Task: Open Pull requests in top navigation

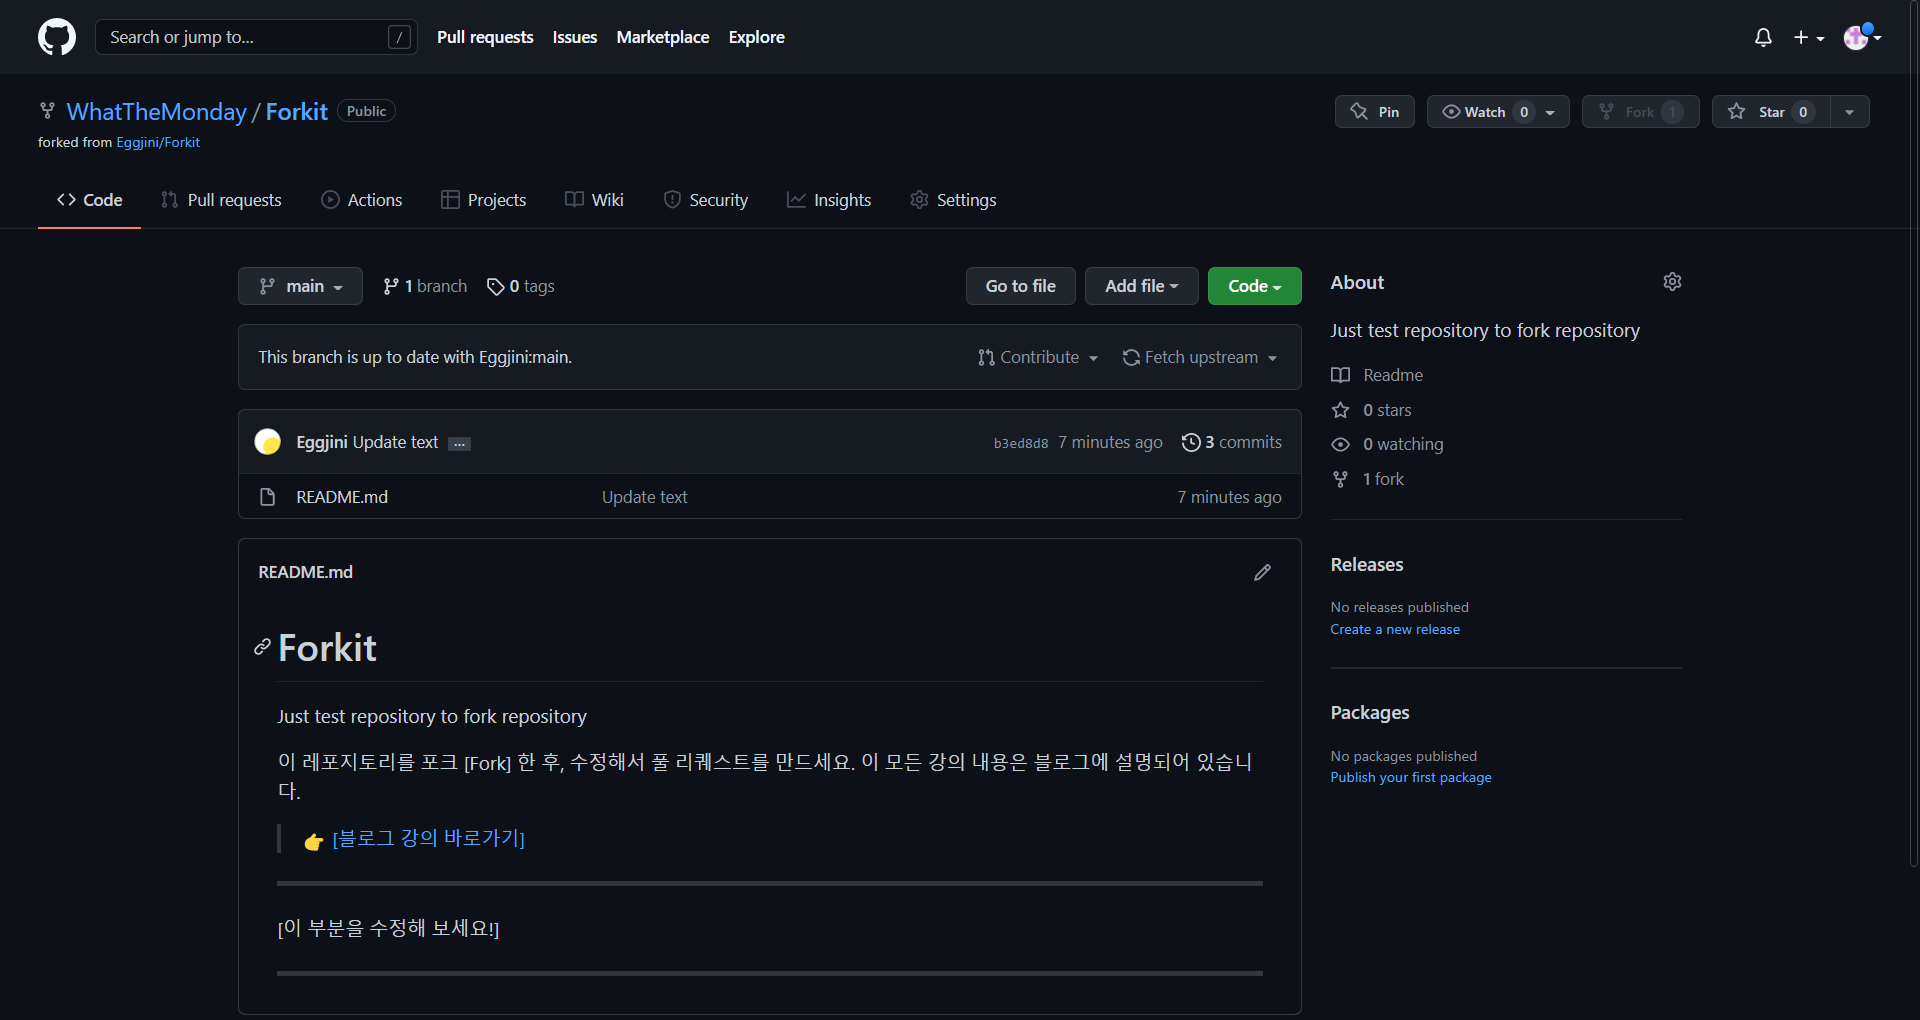Action: coord(485,37)
